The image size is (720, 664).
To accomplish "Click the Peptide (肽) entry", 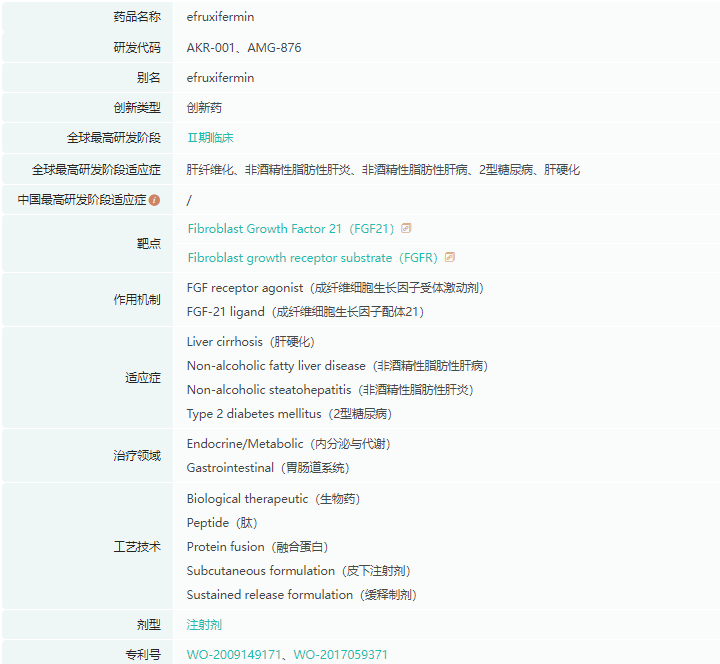I will click(222, 523).
